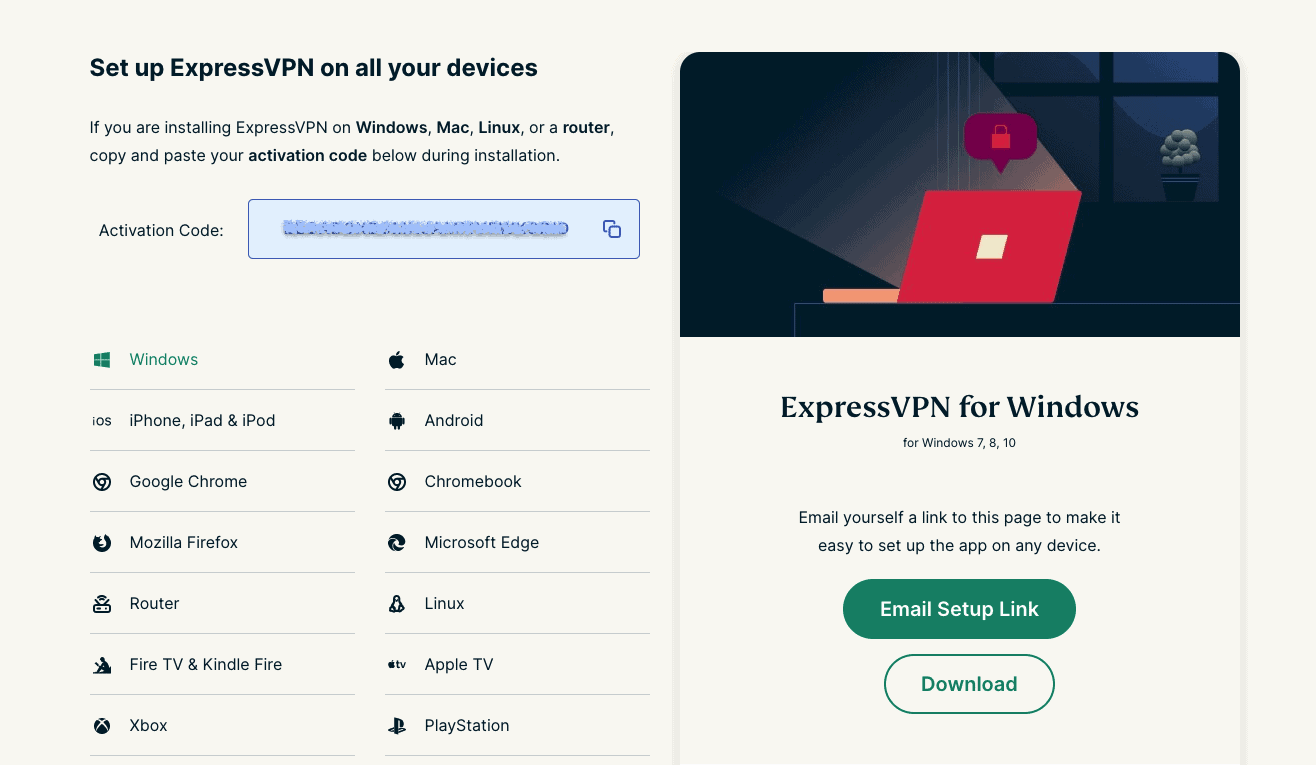Open Android setup option
1316x765 pixels.
517,421
